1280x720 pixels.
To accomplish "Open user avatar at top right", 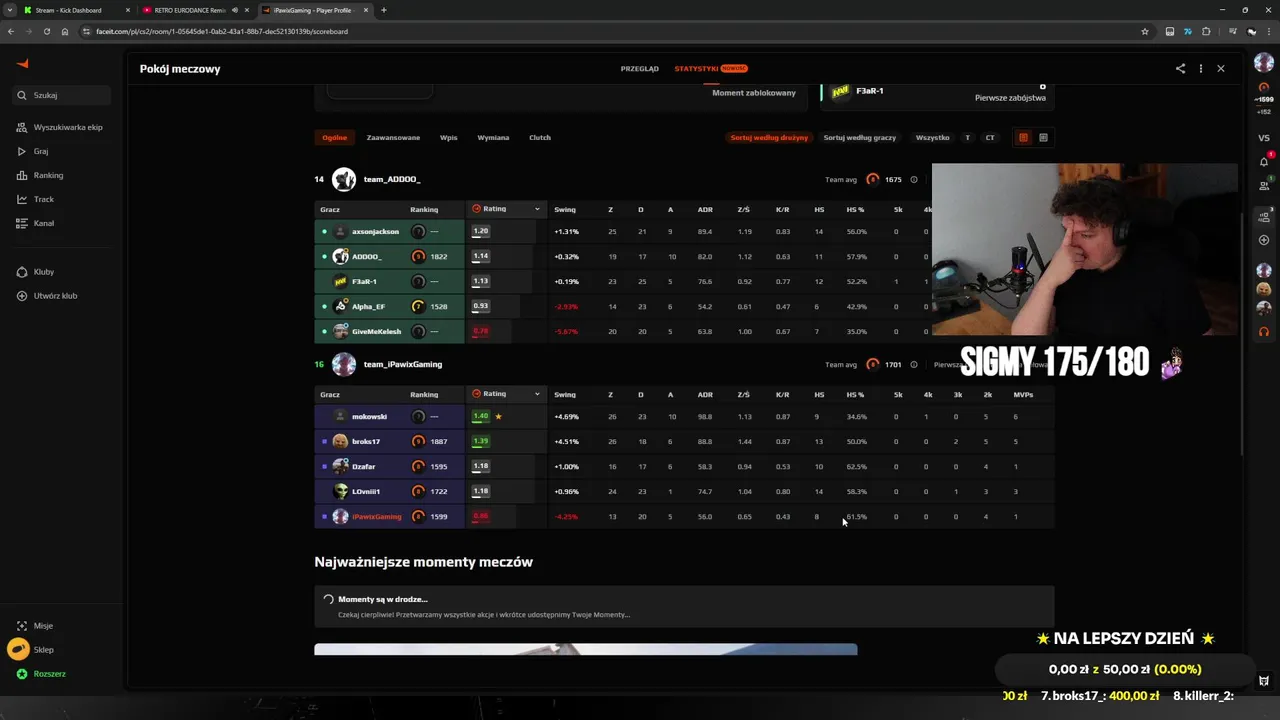I will click(x=1264, y=63).
